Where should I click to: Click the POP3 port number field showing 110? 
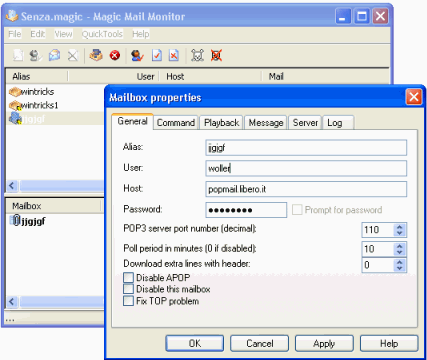tap(378, 230)
